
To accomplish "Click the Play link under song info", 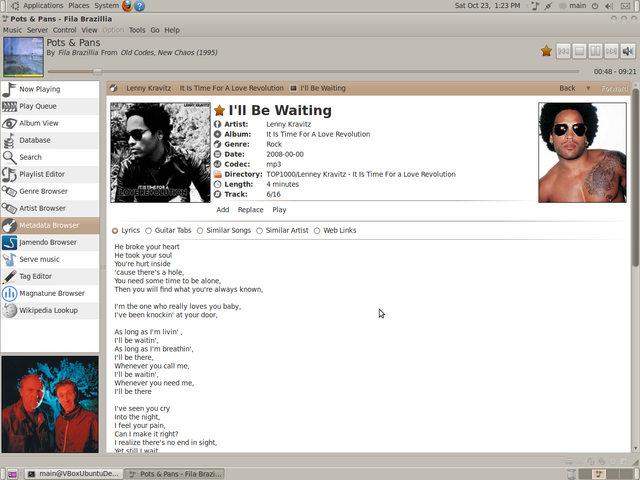I will [x=279, y=210].
